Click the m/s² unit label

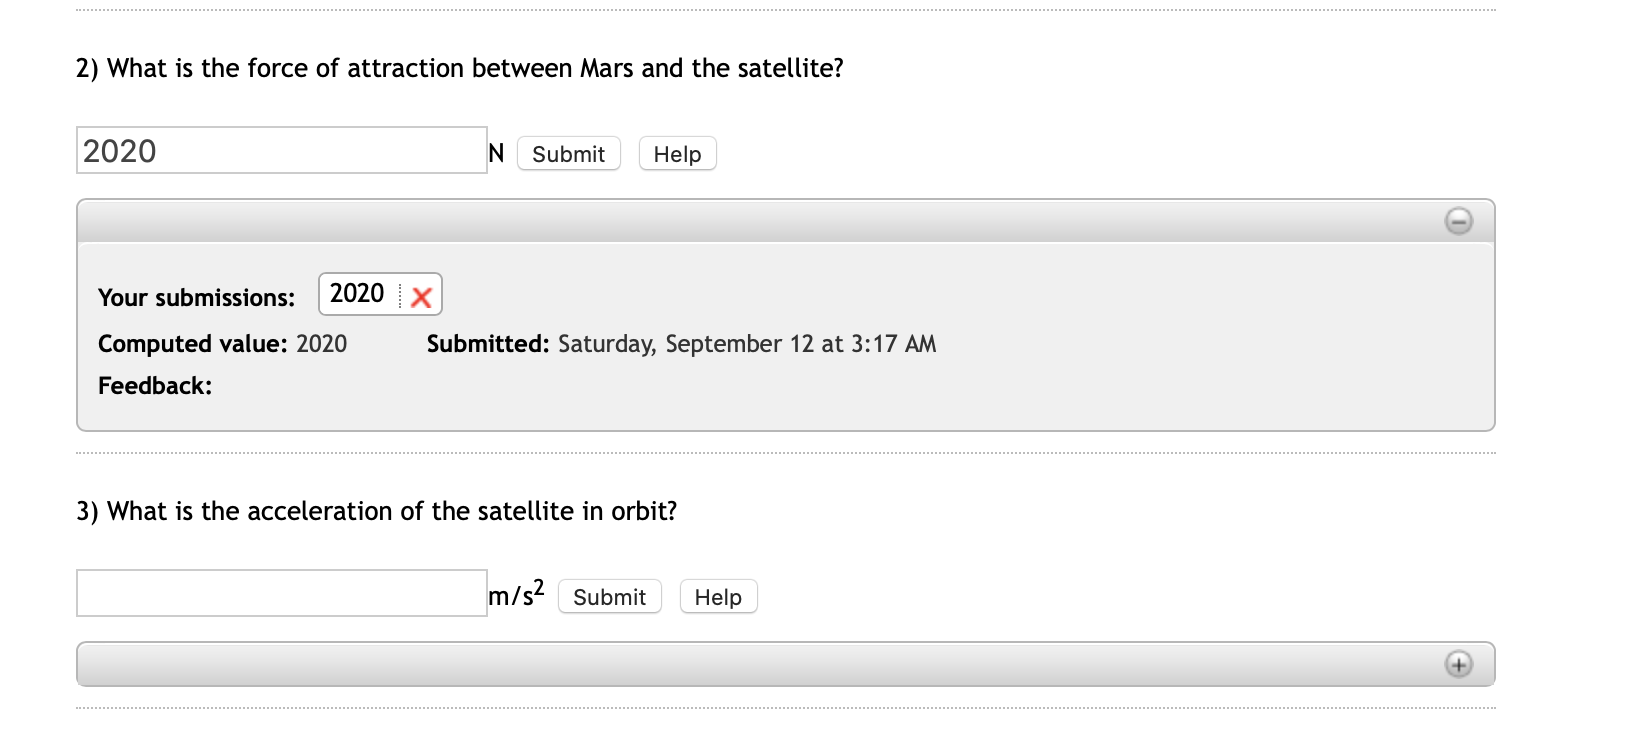516,594
